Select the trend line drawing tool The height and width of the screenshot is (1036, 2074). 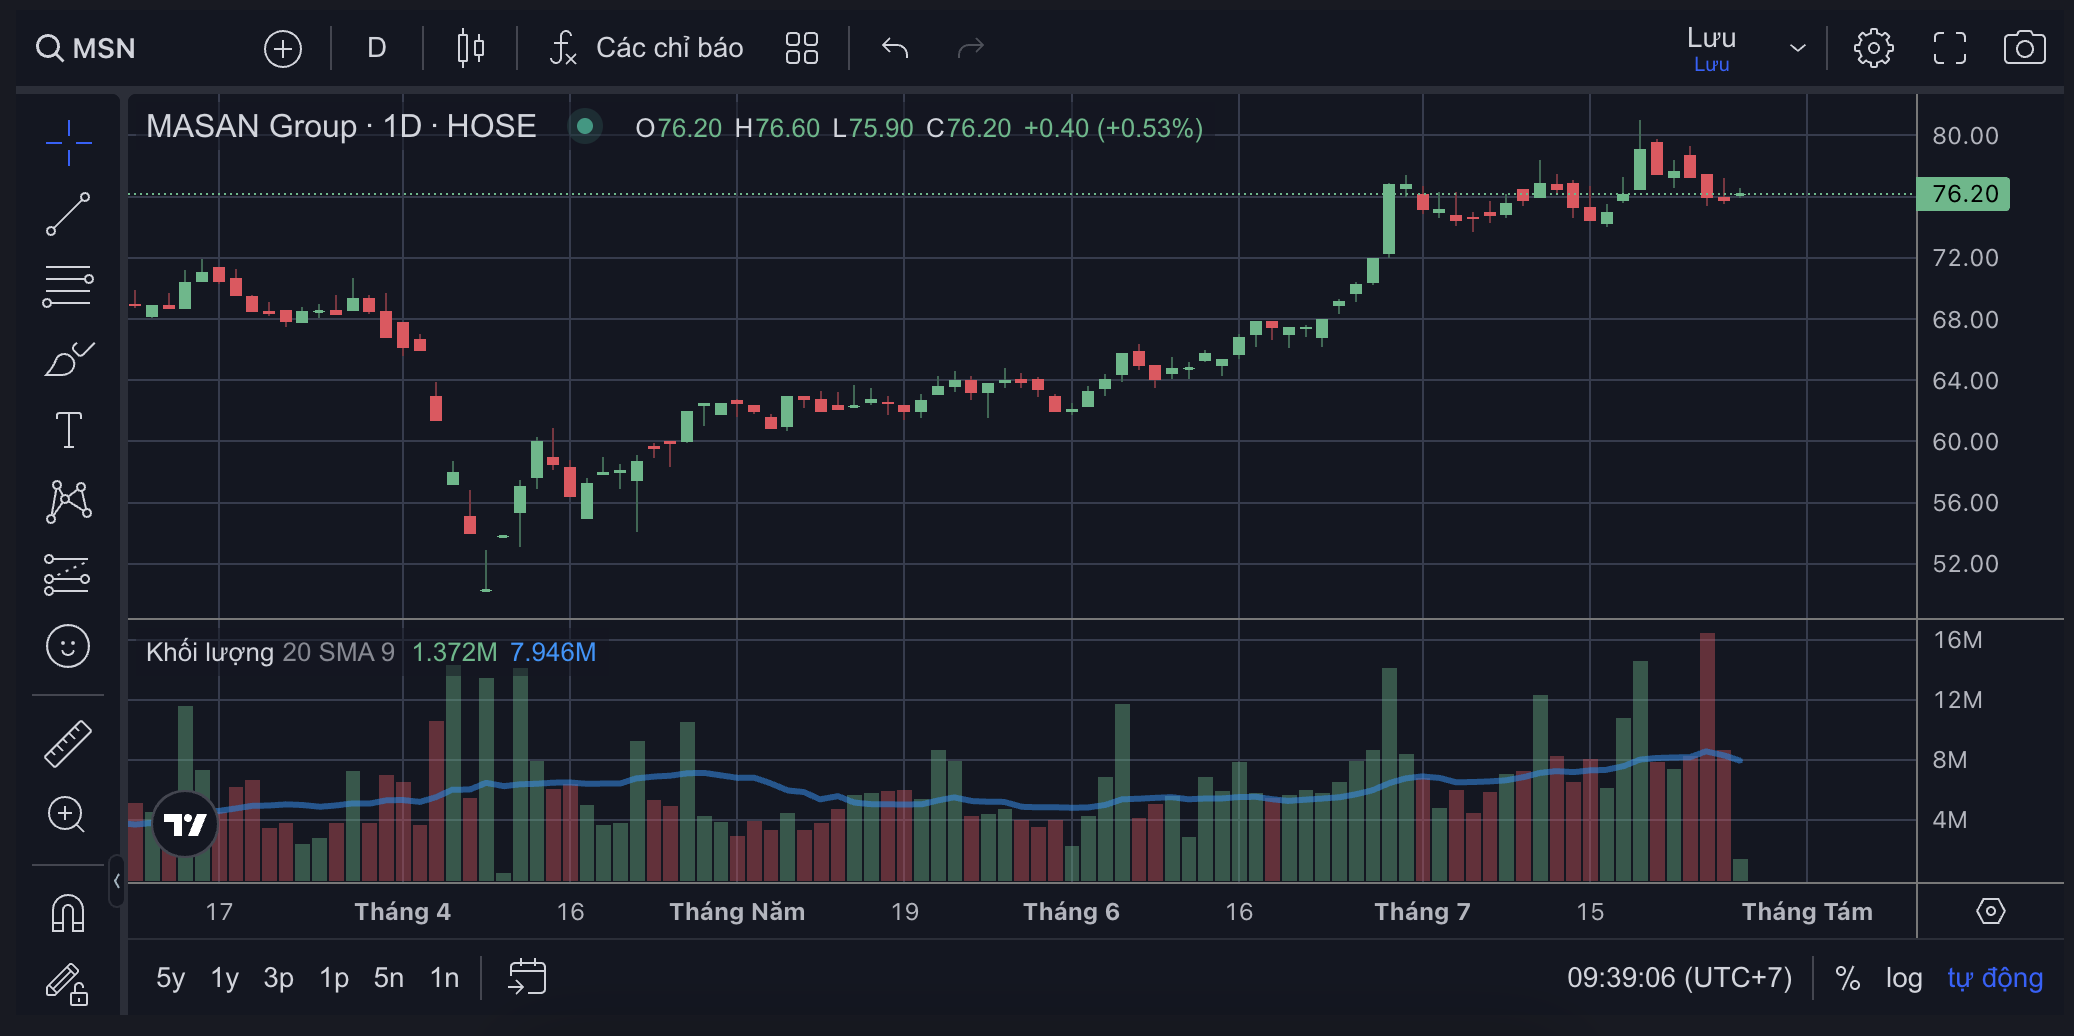(68, 215)
